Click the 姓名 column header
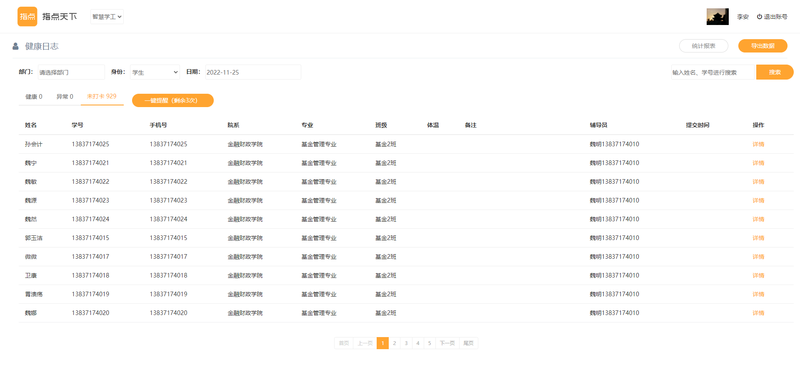The width and height of the screenshot is (800, 390). tap(31, 125)
